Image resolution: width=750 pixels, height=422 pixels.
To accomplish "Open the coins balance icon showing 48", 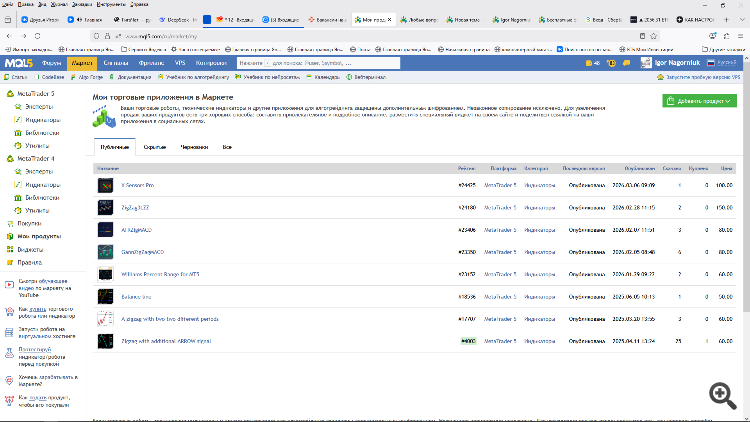I will (593, 63).
